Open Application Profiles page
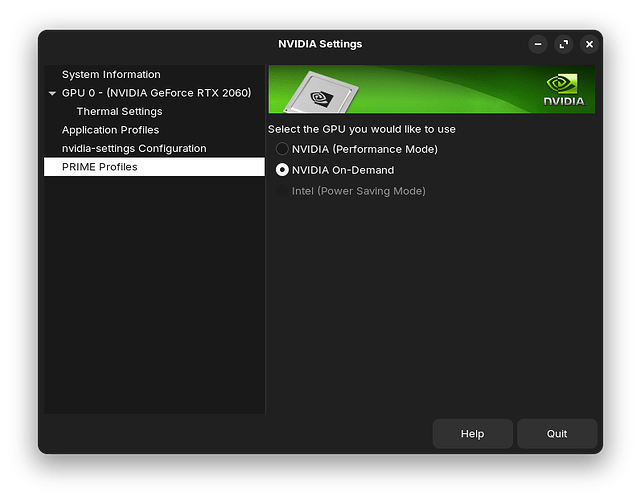 [x=154, y=130]
